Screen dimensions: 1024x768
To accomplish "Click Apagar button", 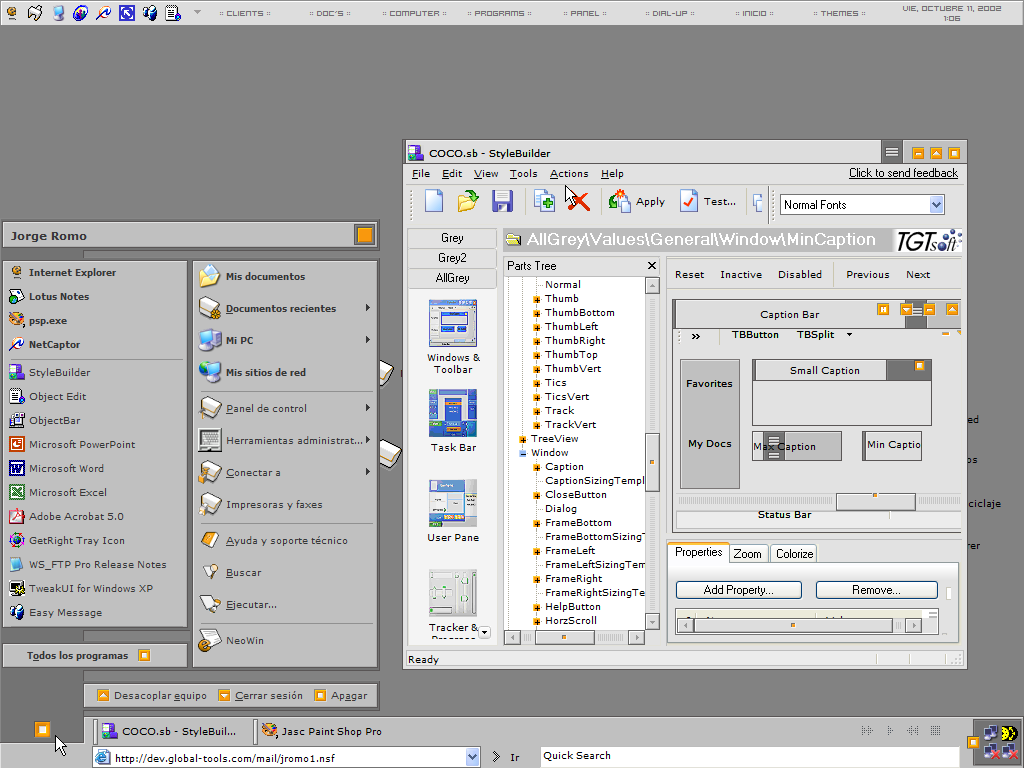I will [x=341, y=696].
